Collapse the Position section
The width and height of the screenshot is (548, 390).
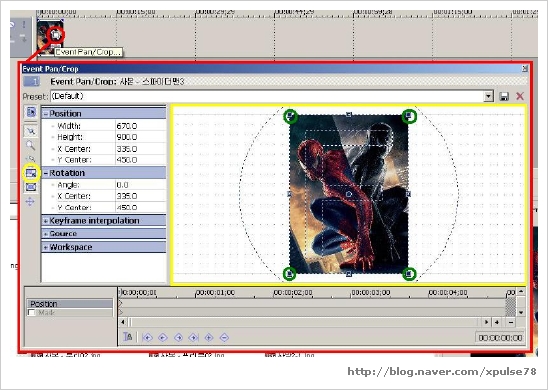(46, 114)
